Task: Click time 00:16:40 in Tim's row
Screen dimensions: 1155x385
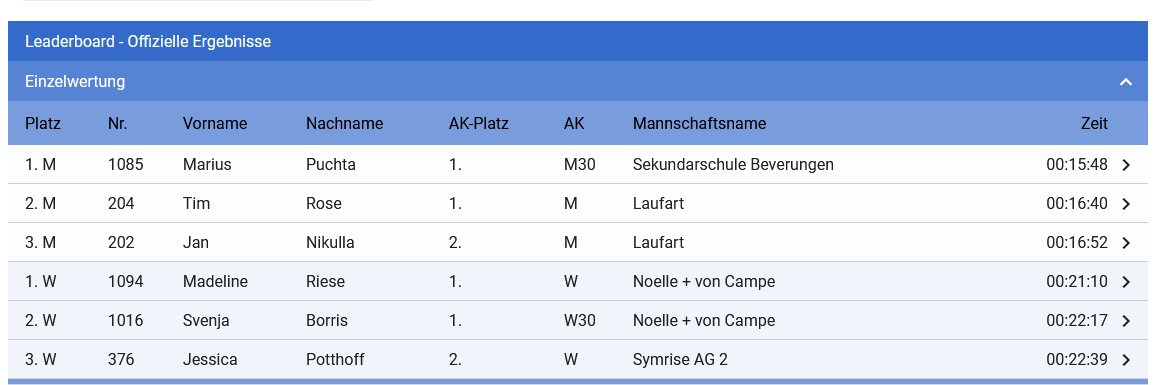Action: tap(1076, 203)
